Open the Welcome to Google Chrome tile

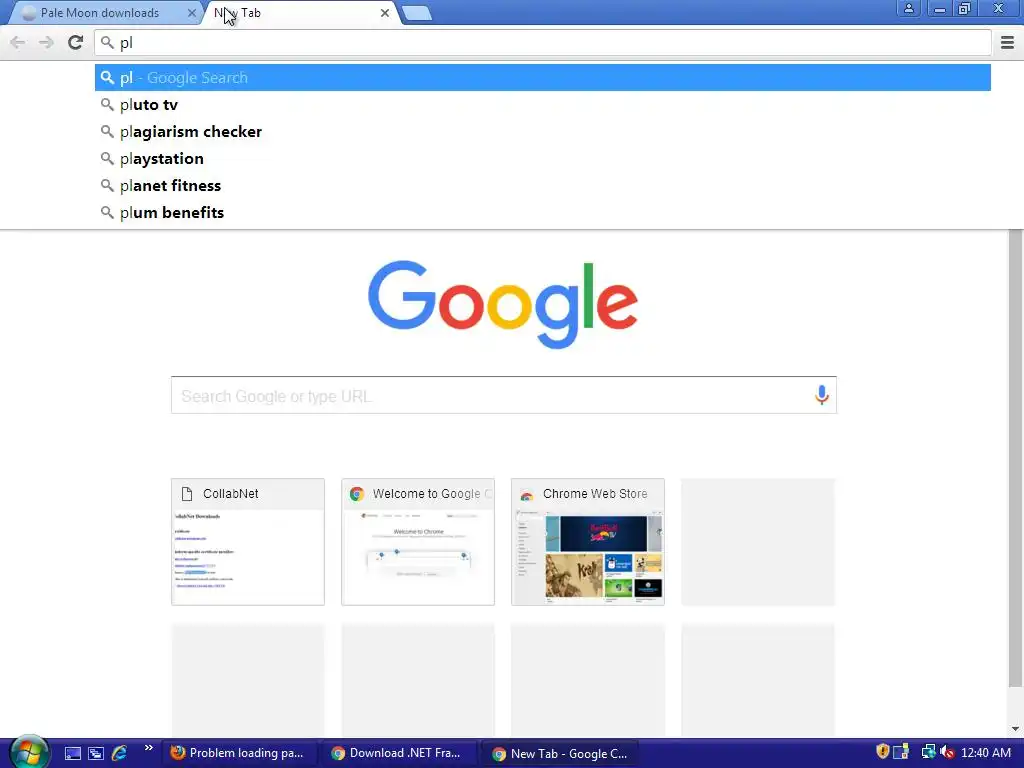(418, 542)
